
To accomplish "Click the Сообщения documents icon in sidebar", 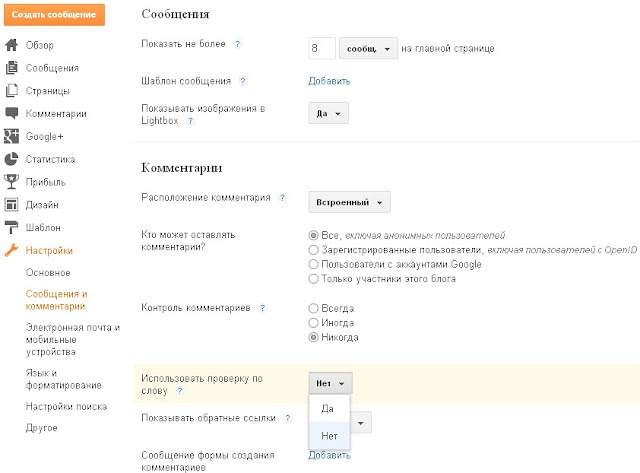I will tap(11, 68).
